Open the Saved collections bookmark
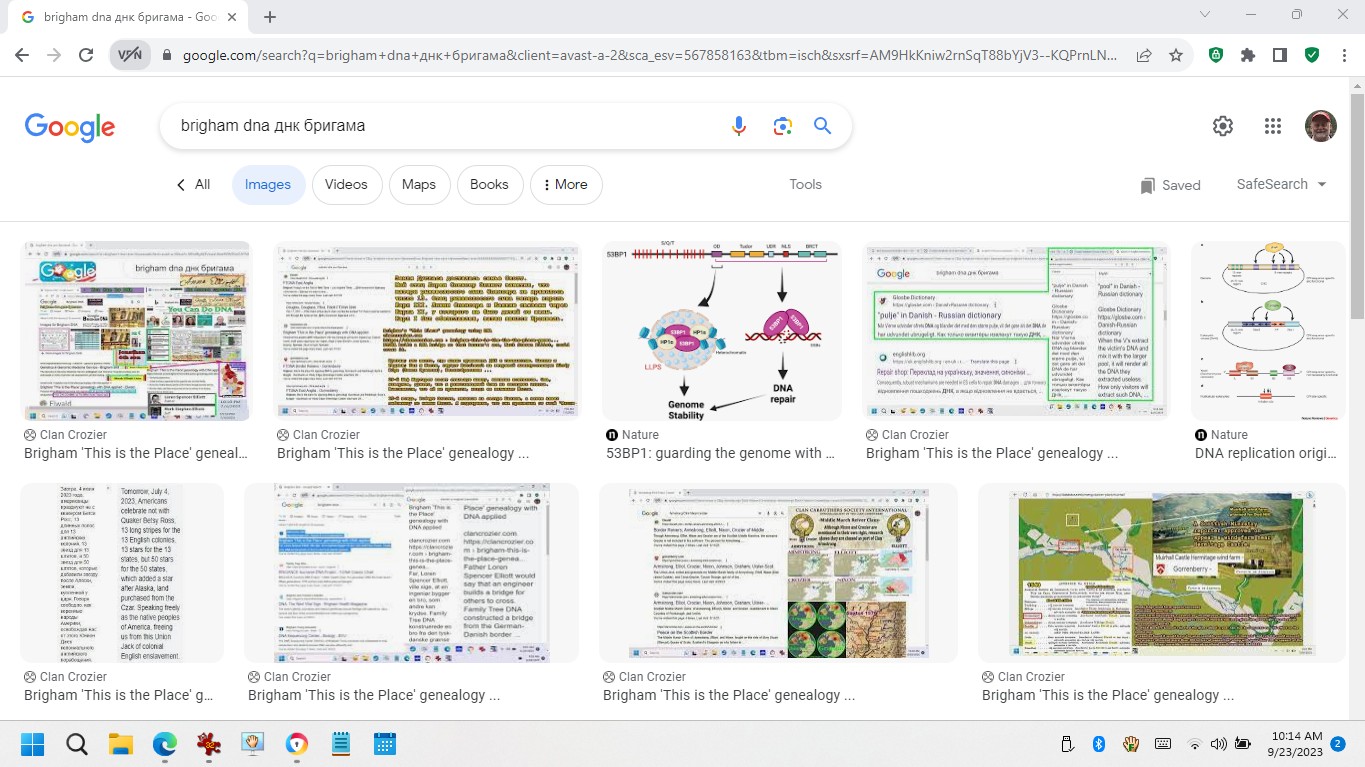 [x=1170, y=185]
